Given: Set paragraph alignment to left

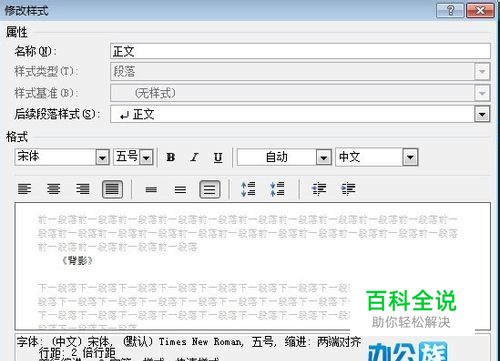Looking at the screenshot, I should [x=24, y=189].
